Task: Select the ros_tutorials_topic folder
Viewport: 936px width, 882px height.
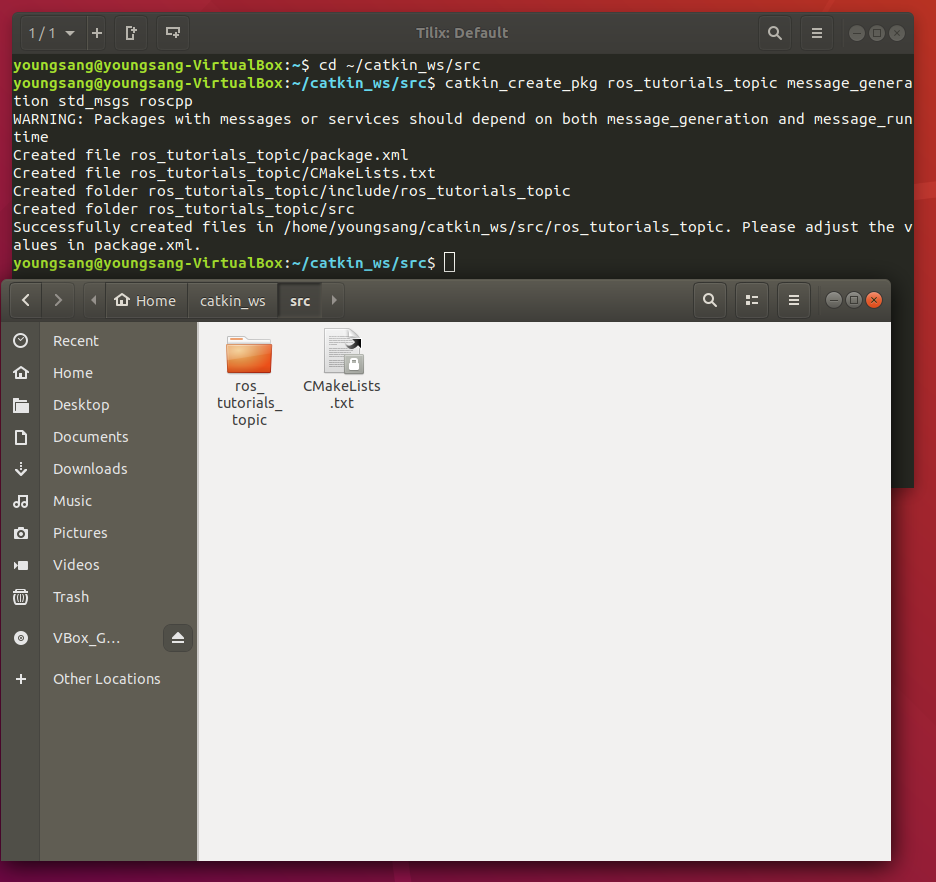Action: point(249,355)
